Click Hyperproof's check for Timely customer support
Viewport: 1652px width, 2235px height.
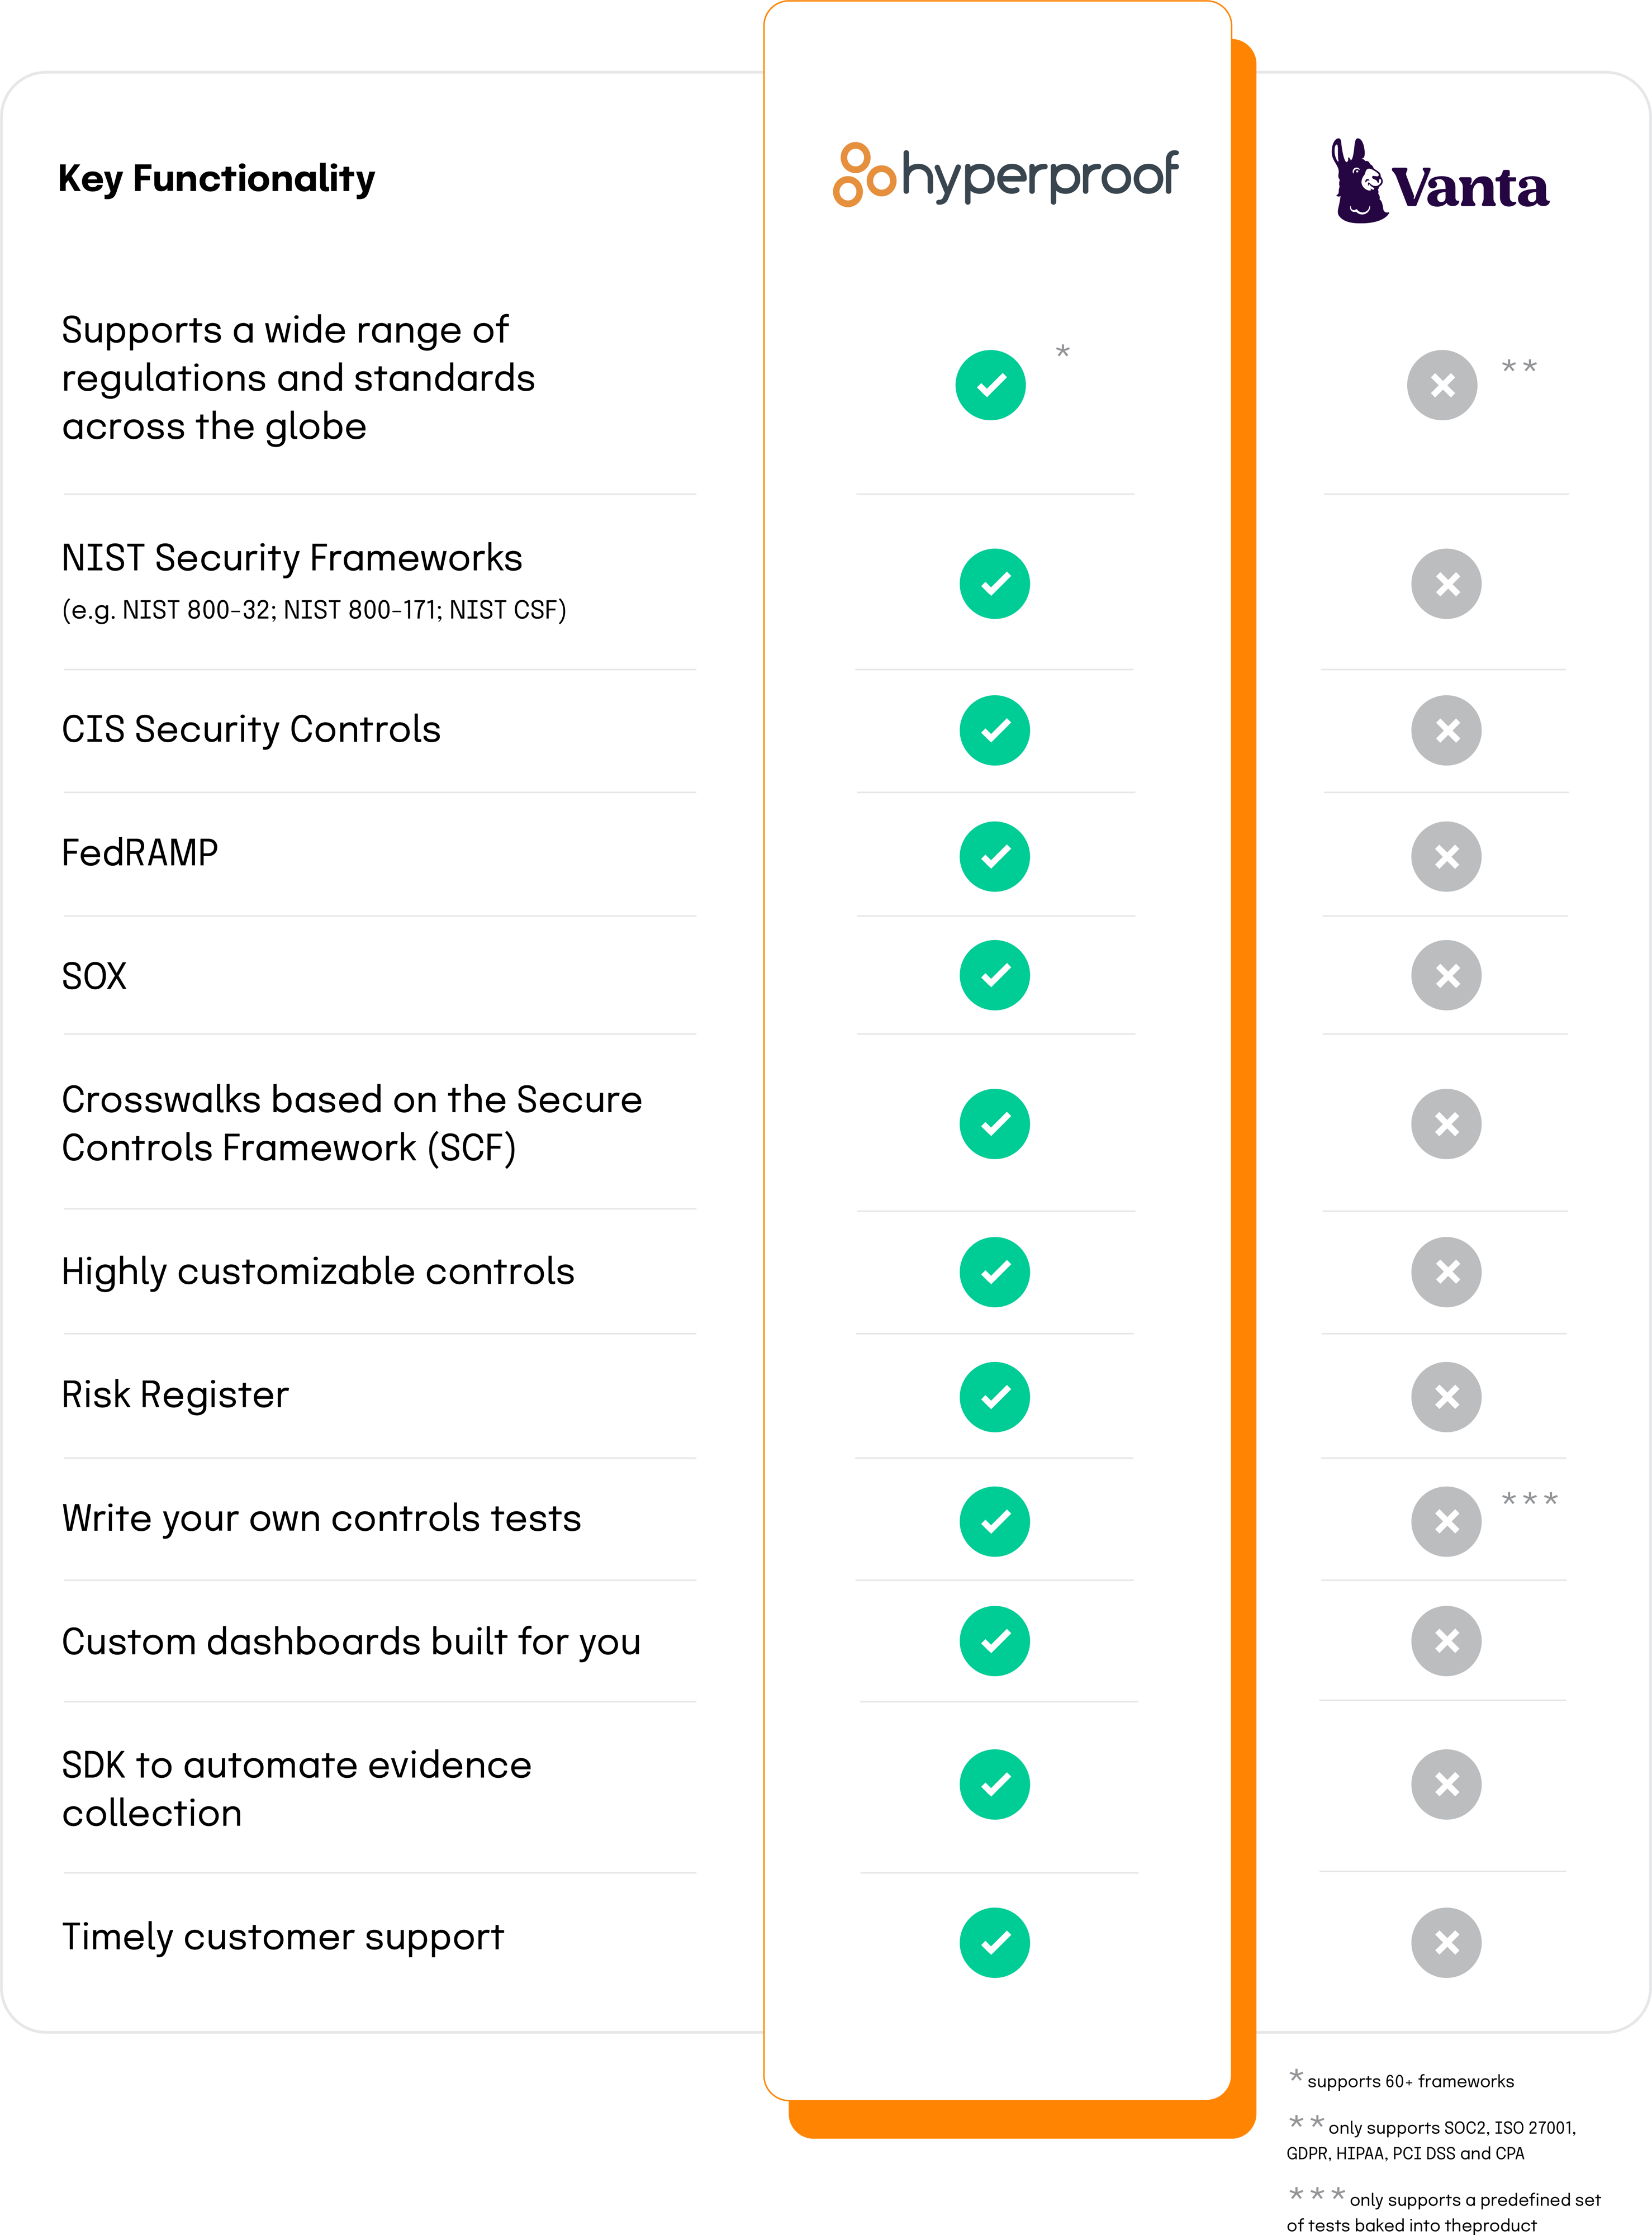(994, 1942)
